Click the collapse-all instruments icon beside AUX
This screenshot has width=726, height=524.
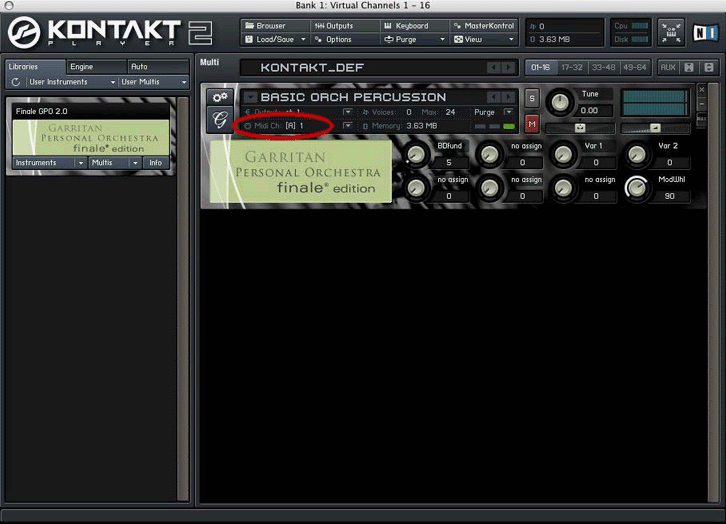click(689, 68)
